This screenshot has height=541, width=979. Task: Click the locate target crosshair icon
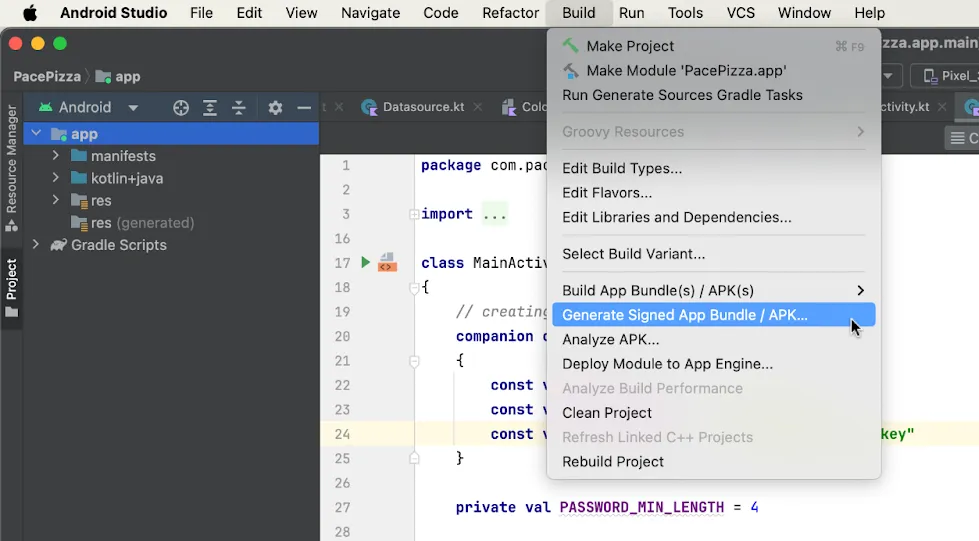pyautogui.click(x=180, y=107)
